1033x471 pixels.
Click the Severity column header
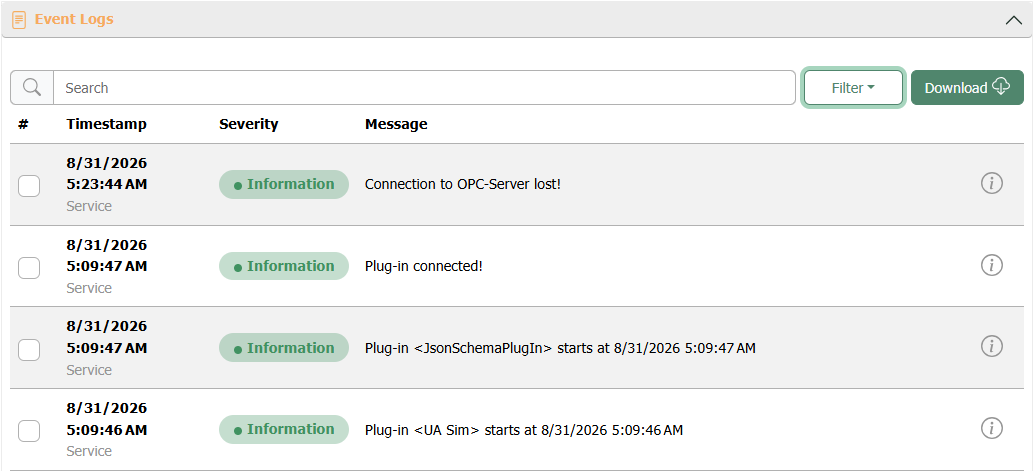pos(248,124)
